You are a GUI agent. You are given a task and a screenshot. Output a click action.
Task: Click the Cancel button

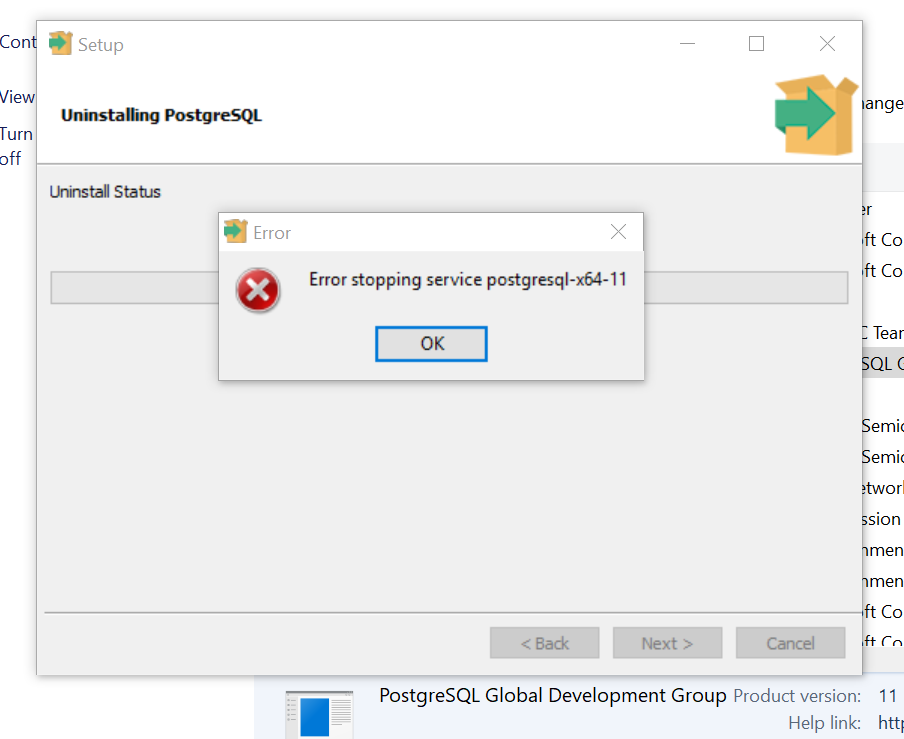tap(790, 643)
